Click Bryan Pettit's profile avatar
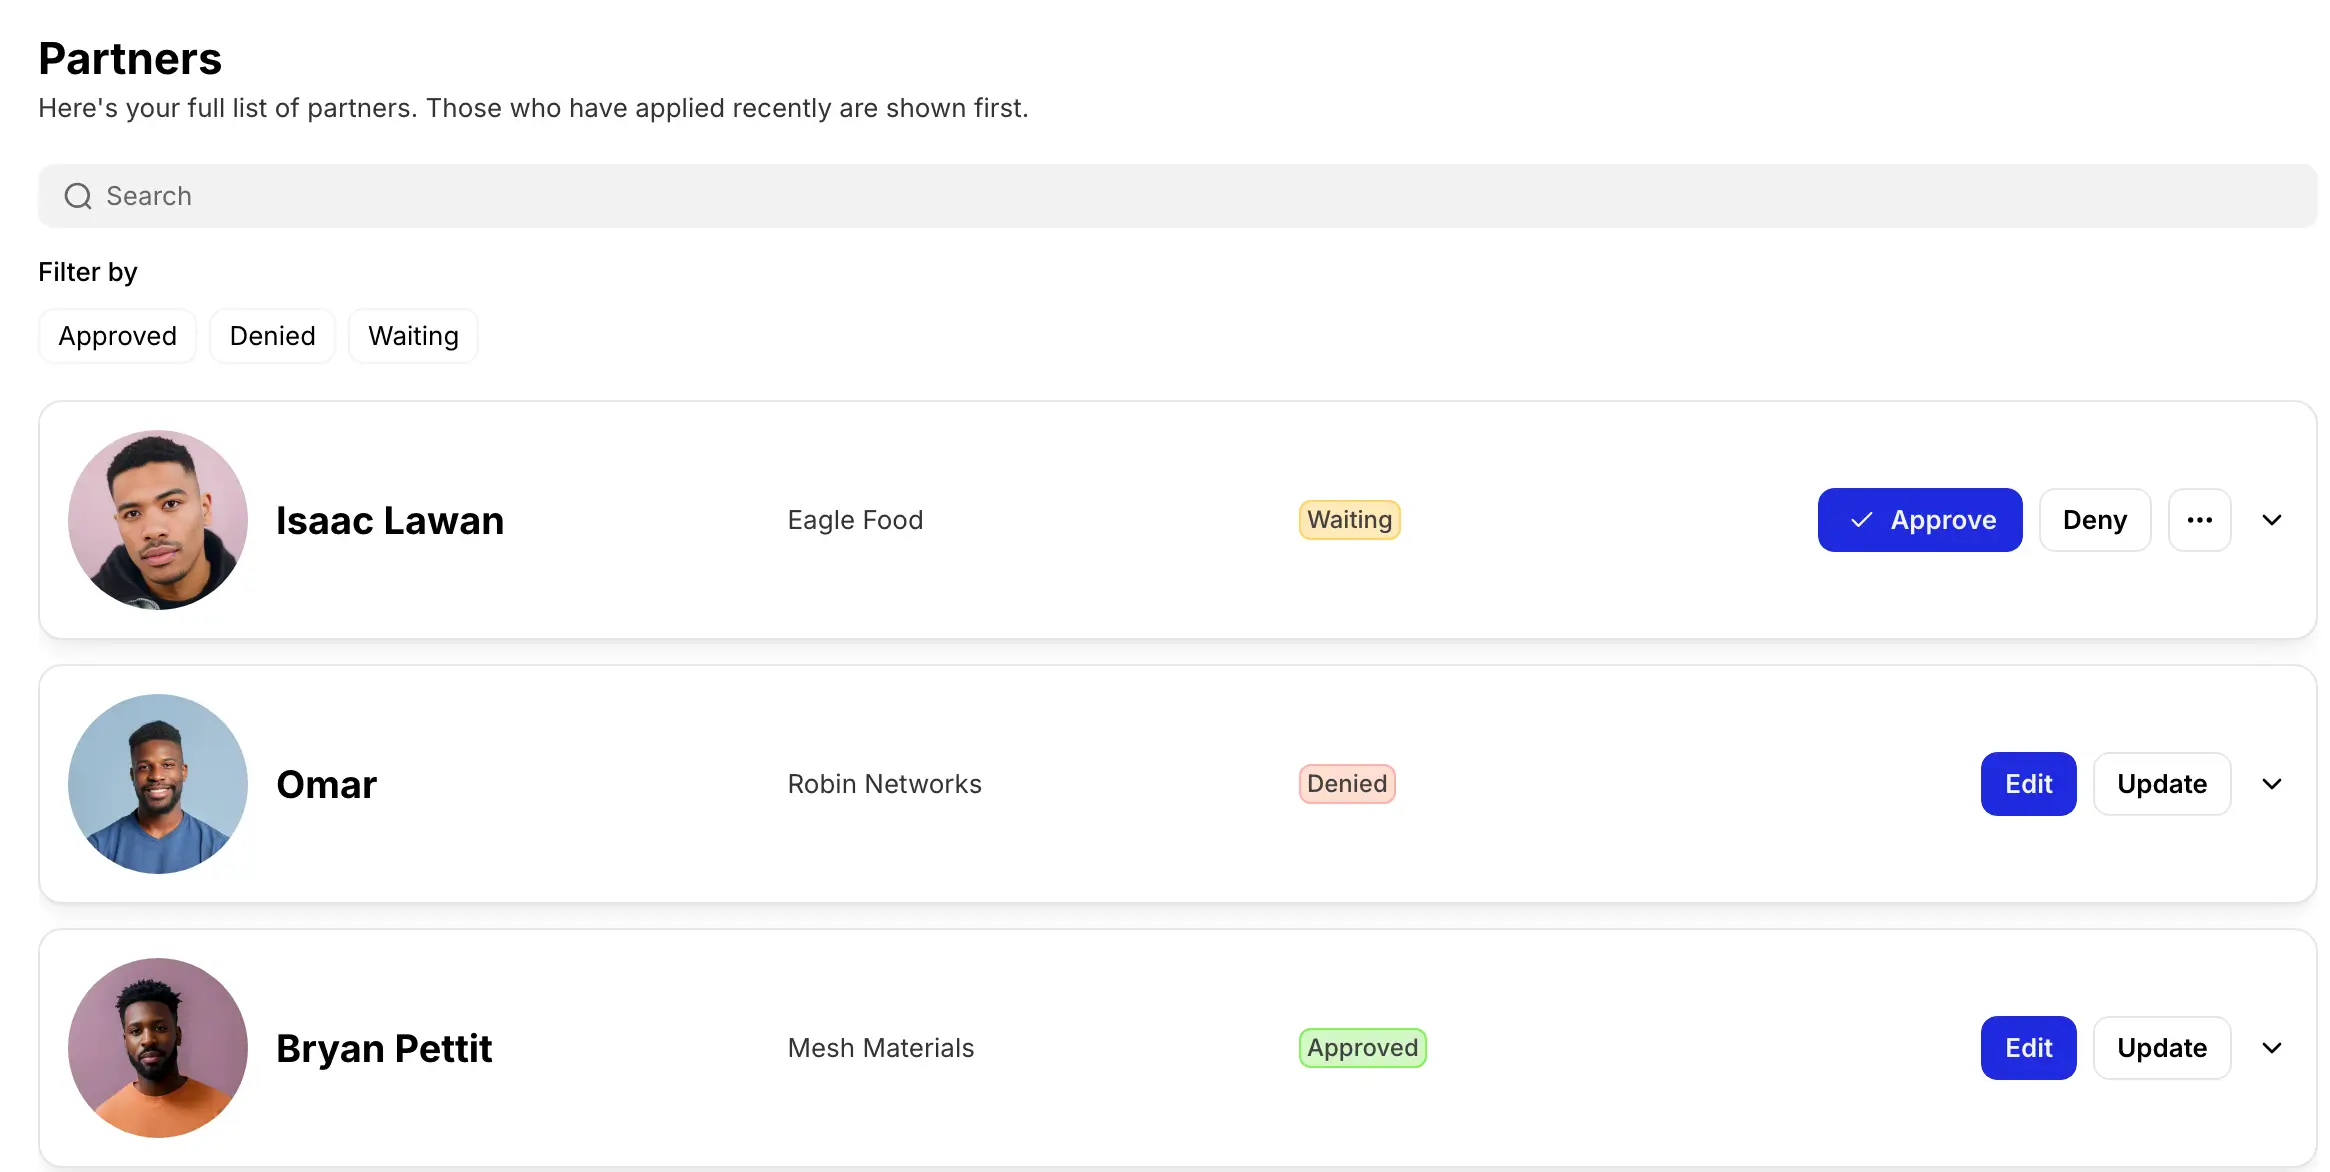The image size is (2330, 1172). (158, 1048)
